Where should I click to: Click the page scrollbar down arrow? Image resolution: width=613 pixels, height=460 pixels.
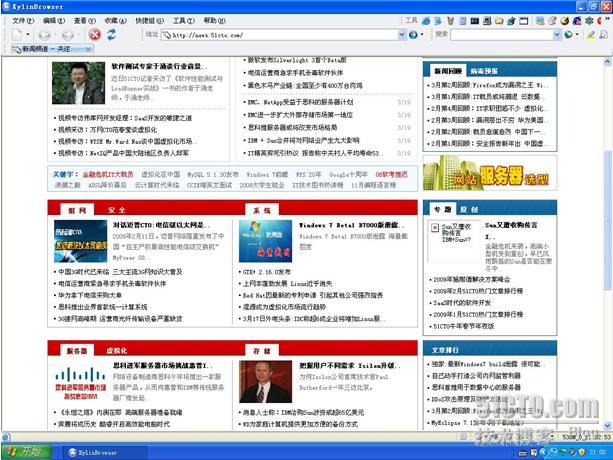(607, 426)
